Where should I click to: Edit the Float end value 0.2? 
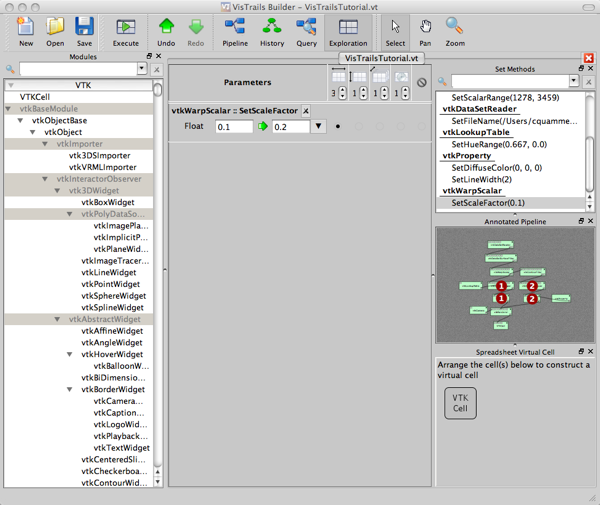click(290, 127)
